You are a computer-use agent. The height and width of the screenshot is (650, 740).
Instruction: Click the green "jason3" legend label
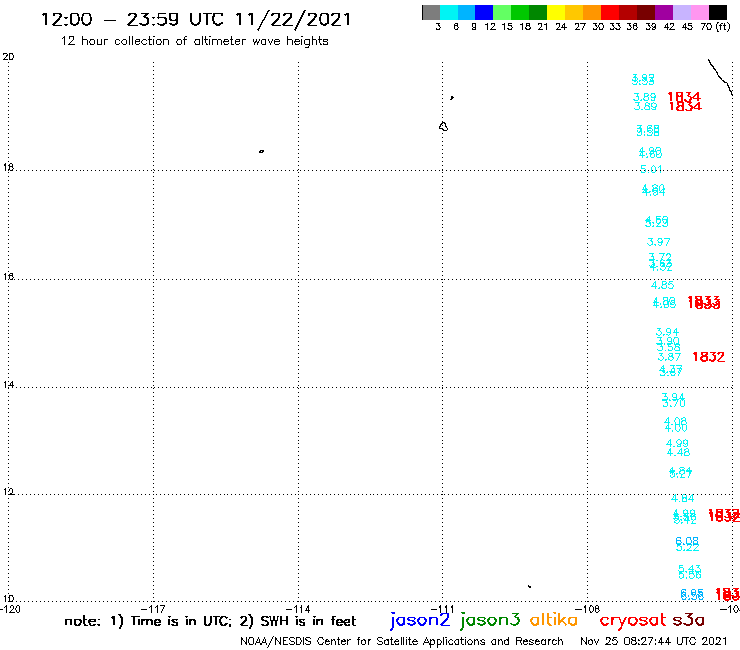[x=490, y=620]
